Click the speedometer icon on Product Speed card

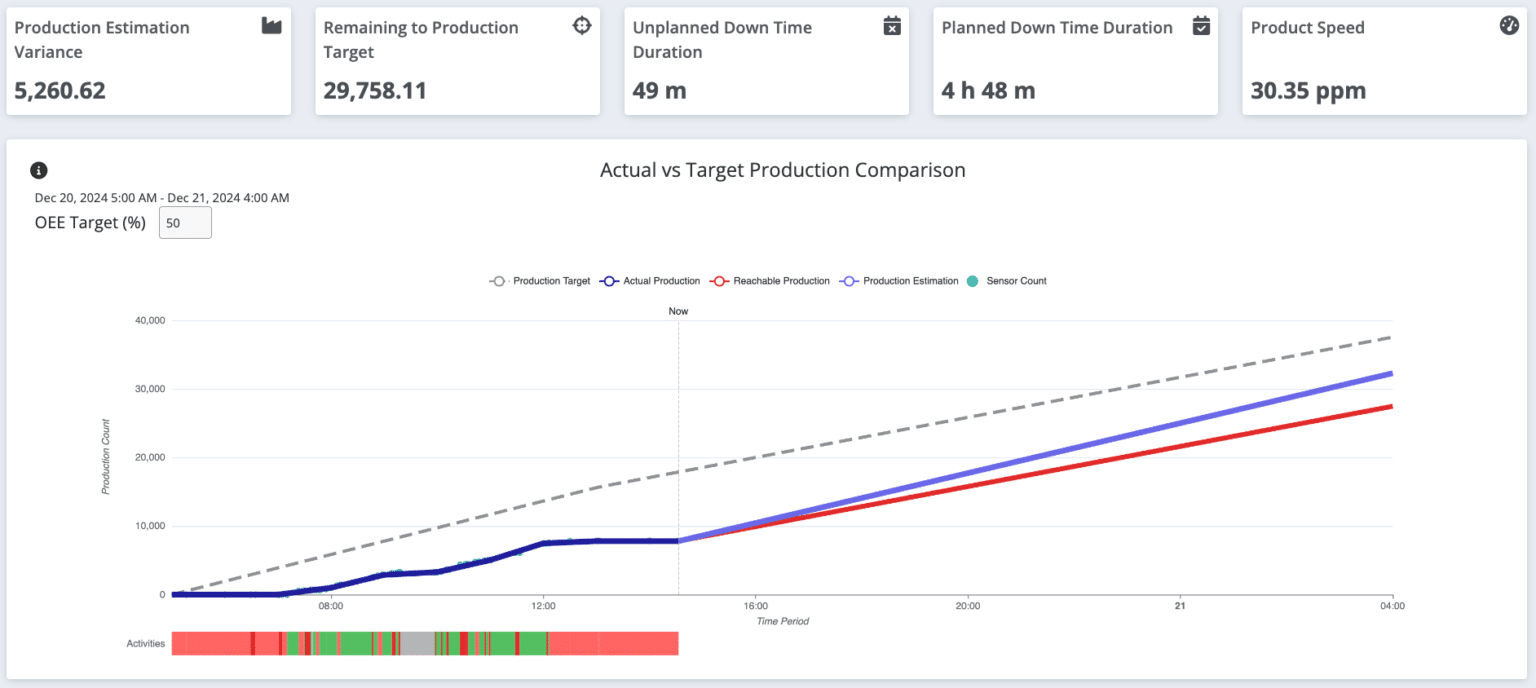(x=1508, y=27)
